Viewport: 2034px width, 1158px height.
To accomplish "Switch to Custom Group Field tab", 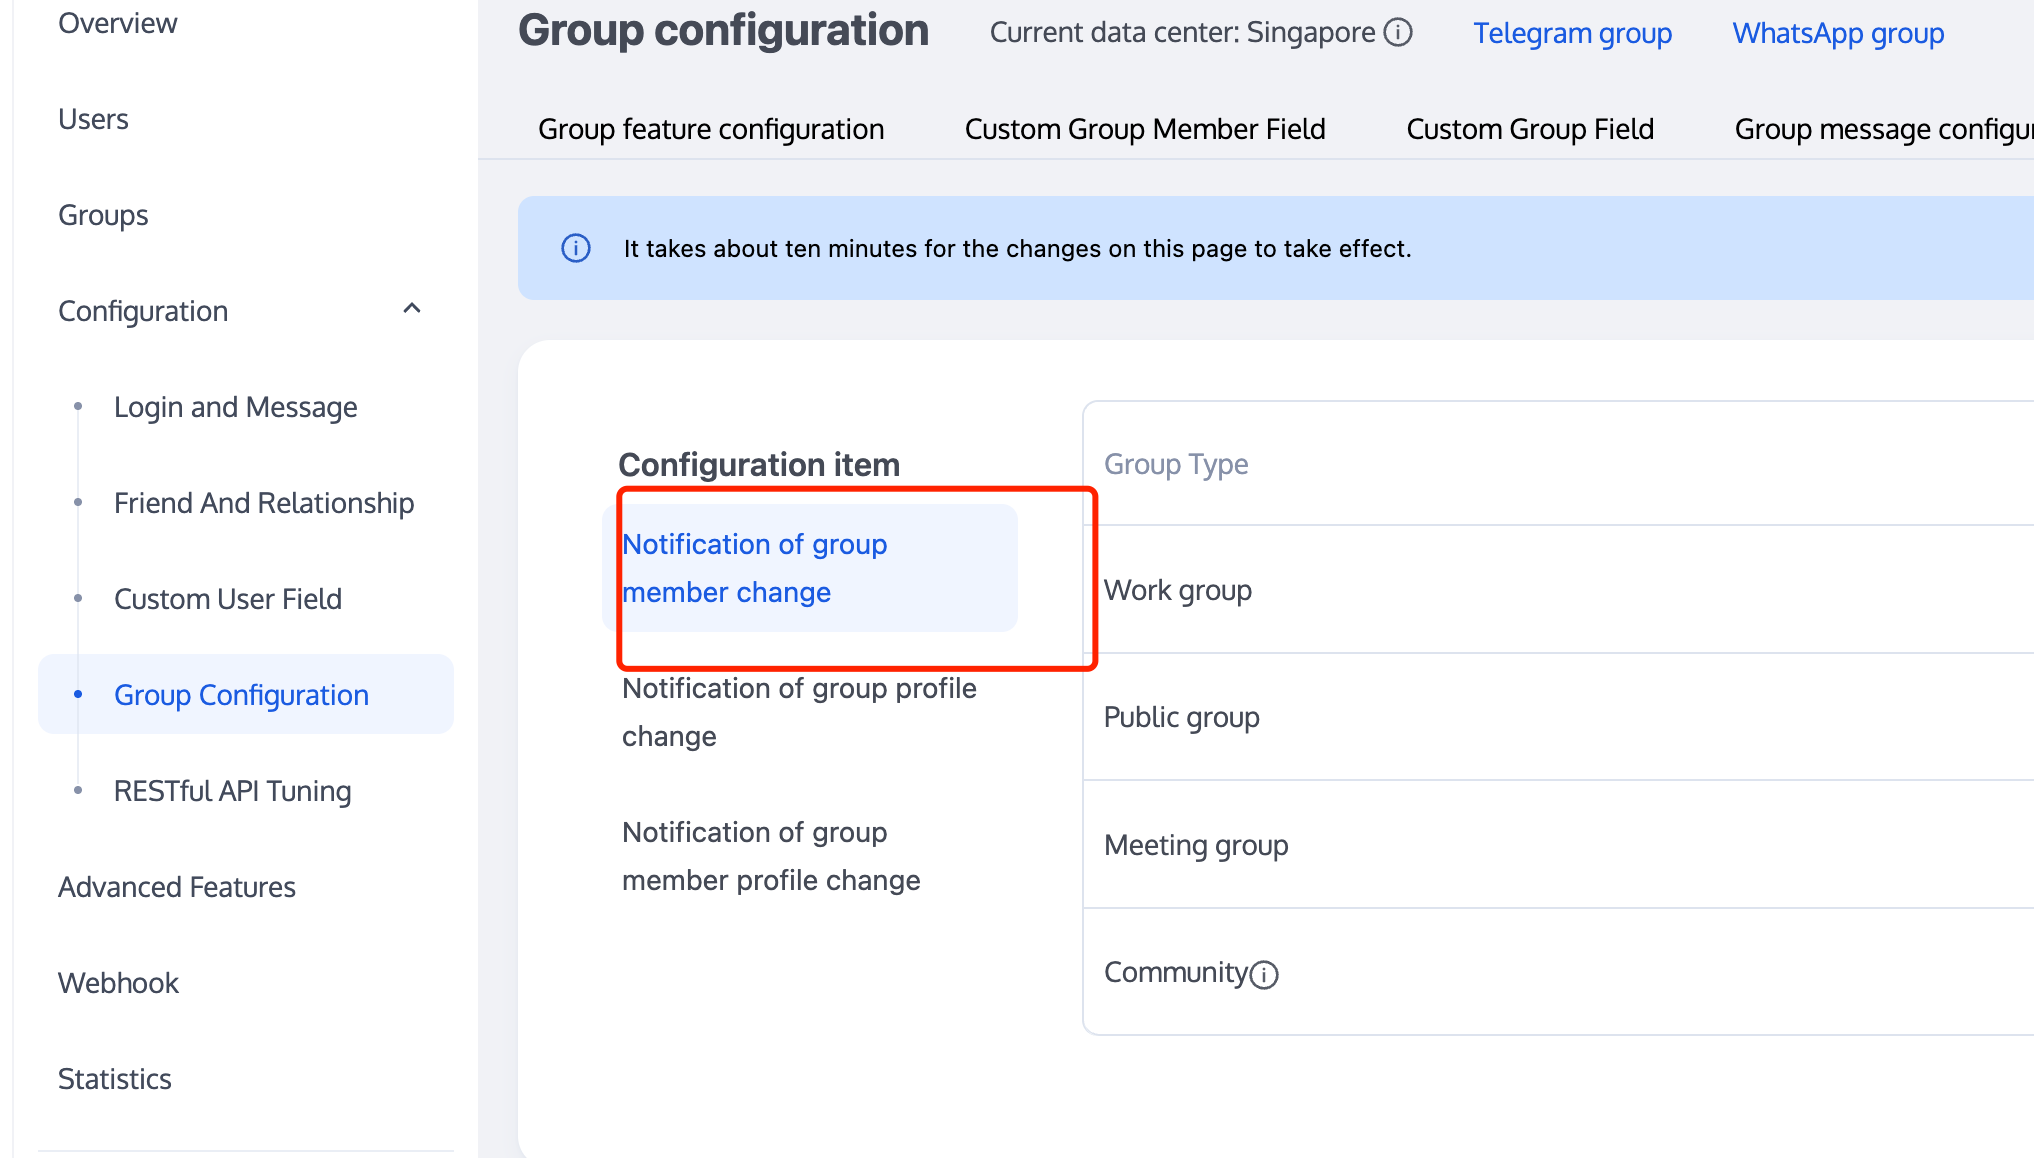I will click(1530, 129).
